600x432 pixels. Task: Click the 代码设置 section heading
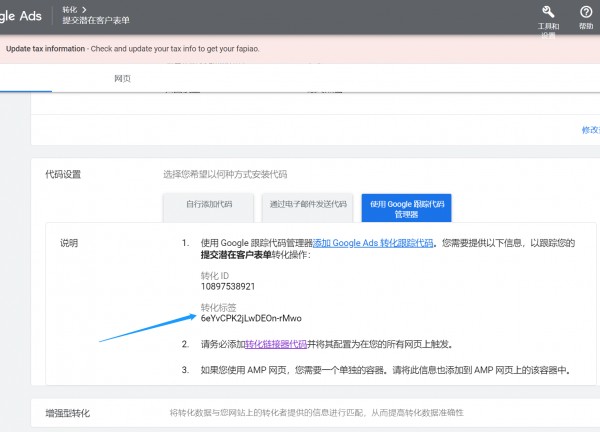point(63,174)
